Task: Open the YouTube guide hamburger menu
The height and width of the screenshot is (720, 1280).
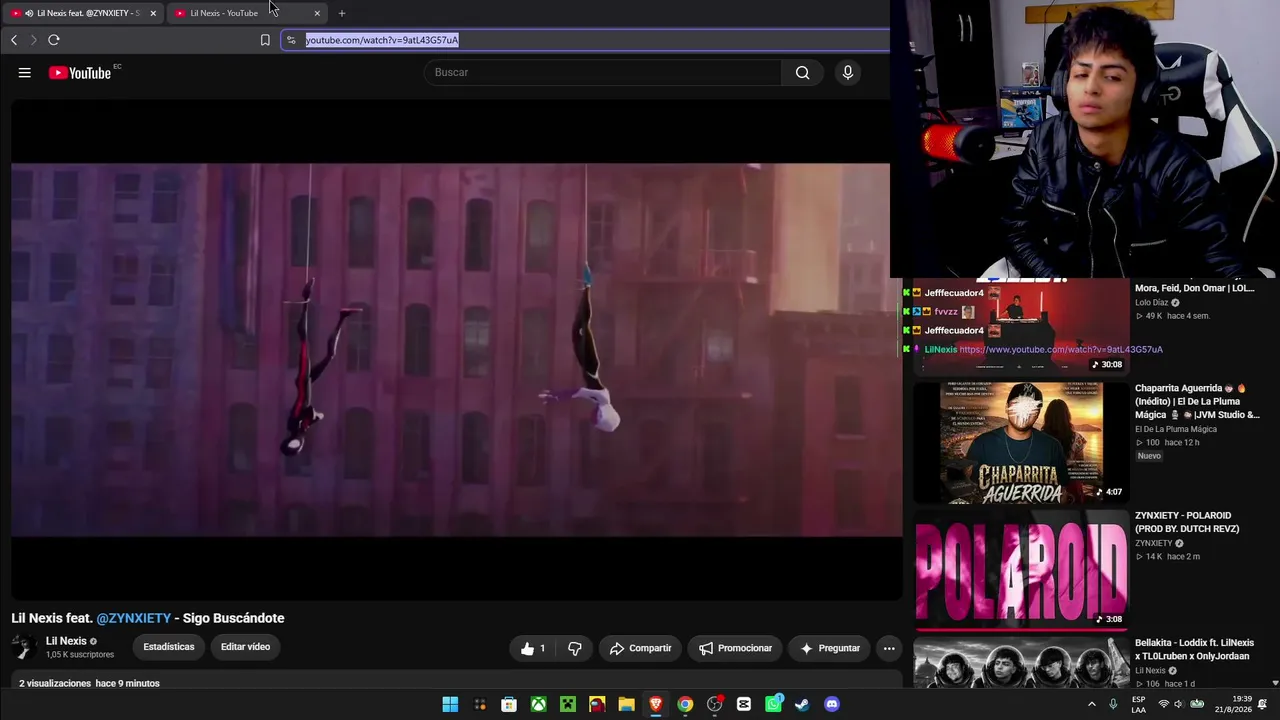Action: (x=25, y=72)
